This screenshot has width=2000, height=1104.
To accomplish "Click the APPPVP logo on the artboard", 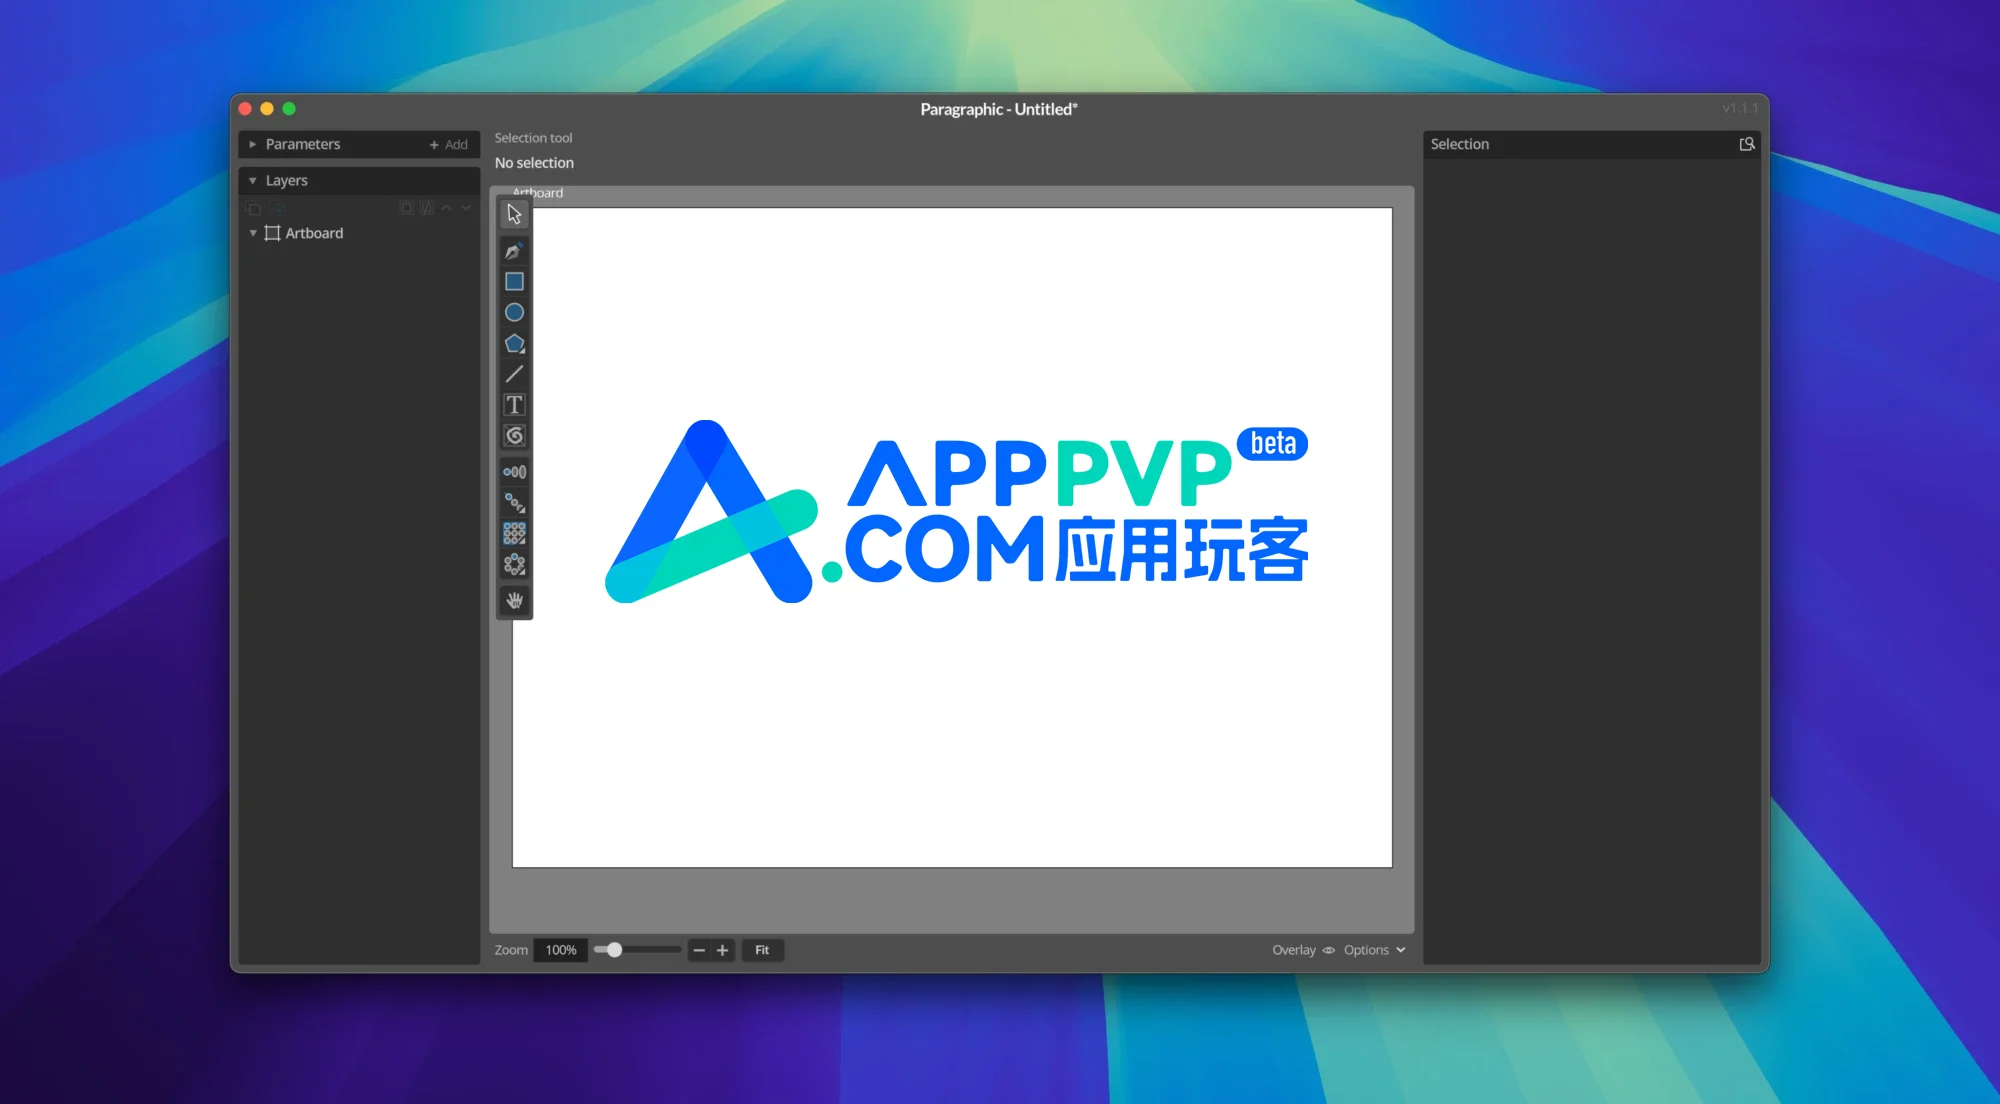I will point(957,511).
